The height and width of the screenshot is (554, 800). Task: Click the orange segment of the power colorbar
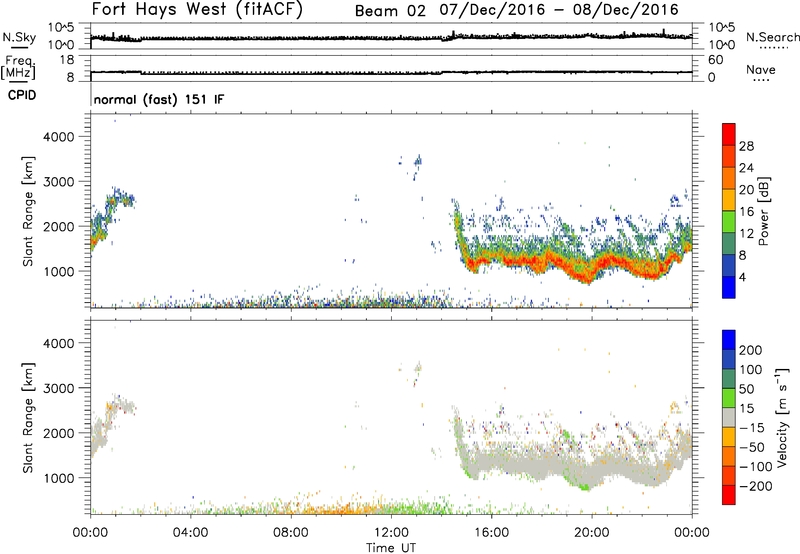pyautogui.click(x=729, y=178)
